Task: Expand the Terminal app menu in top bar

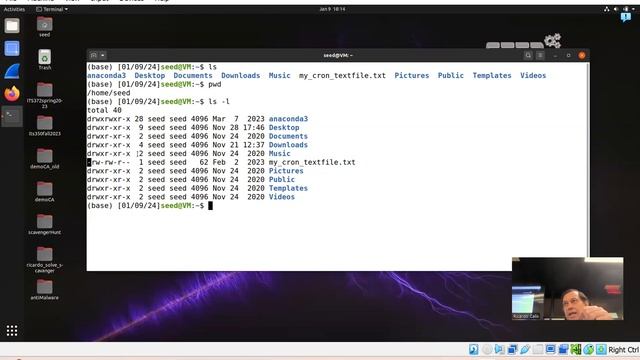Action: point(52,9)
